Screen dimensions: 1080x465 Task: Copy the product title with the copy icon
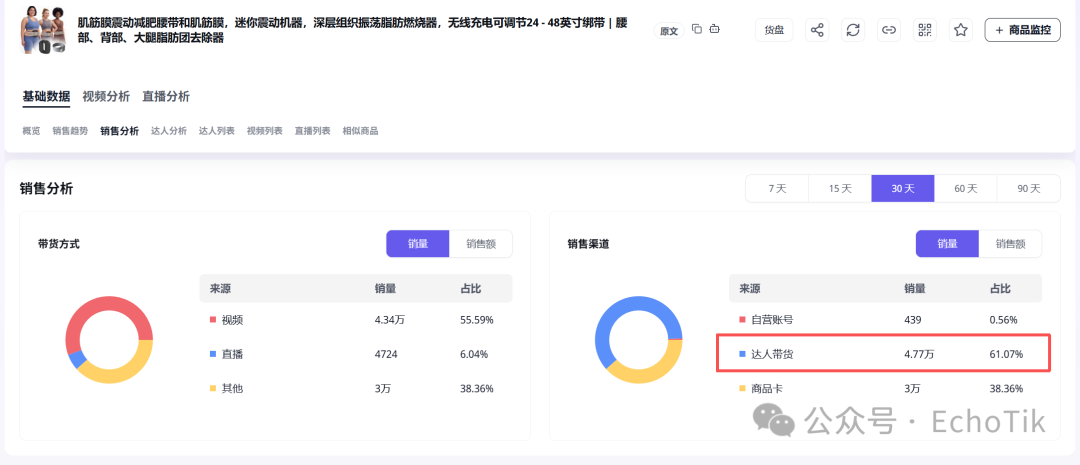tap(697, 29)
